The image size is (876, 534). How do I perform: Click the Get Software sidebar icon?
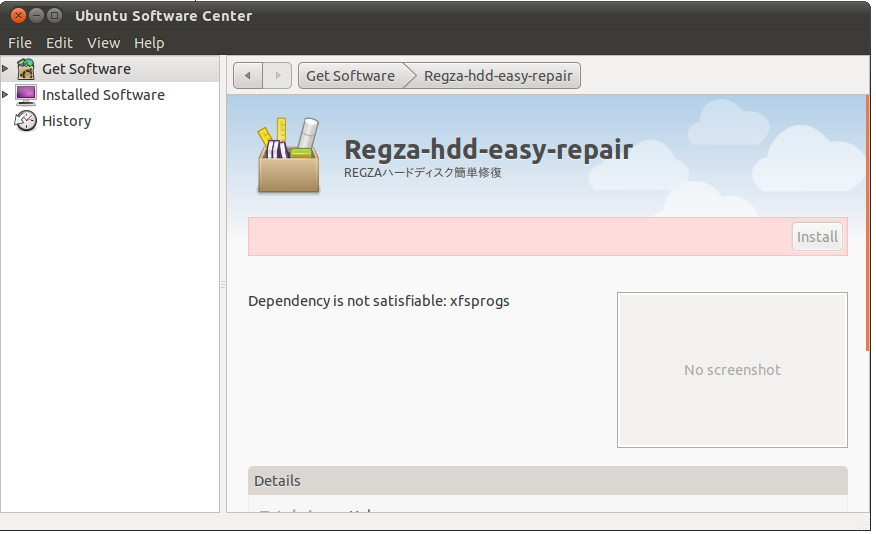[x=26, y=69]
